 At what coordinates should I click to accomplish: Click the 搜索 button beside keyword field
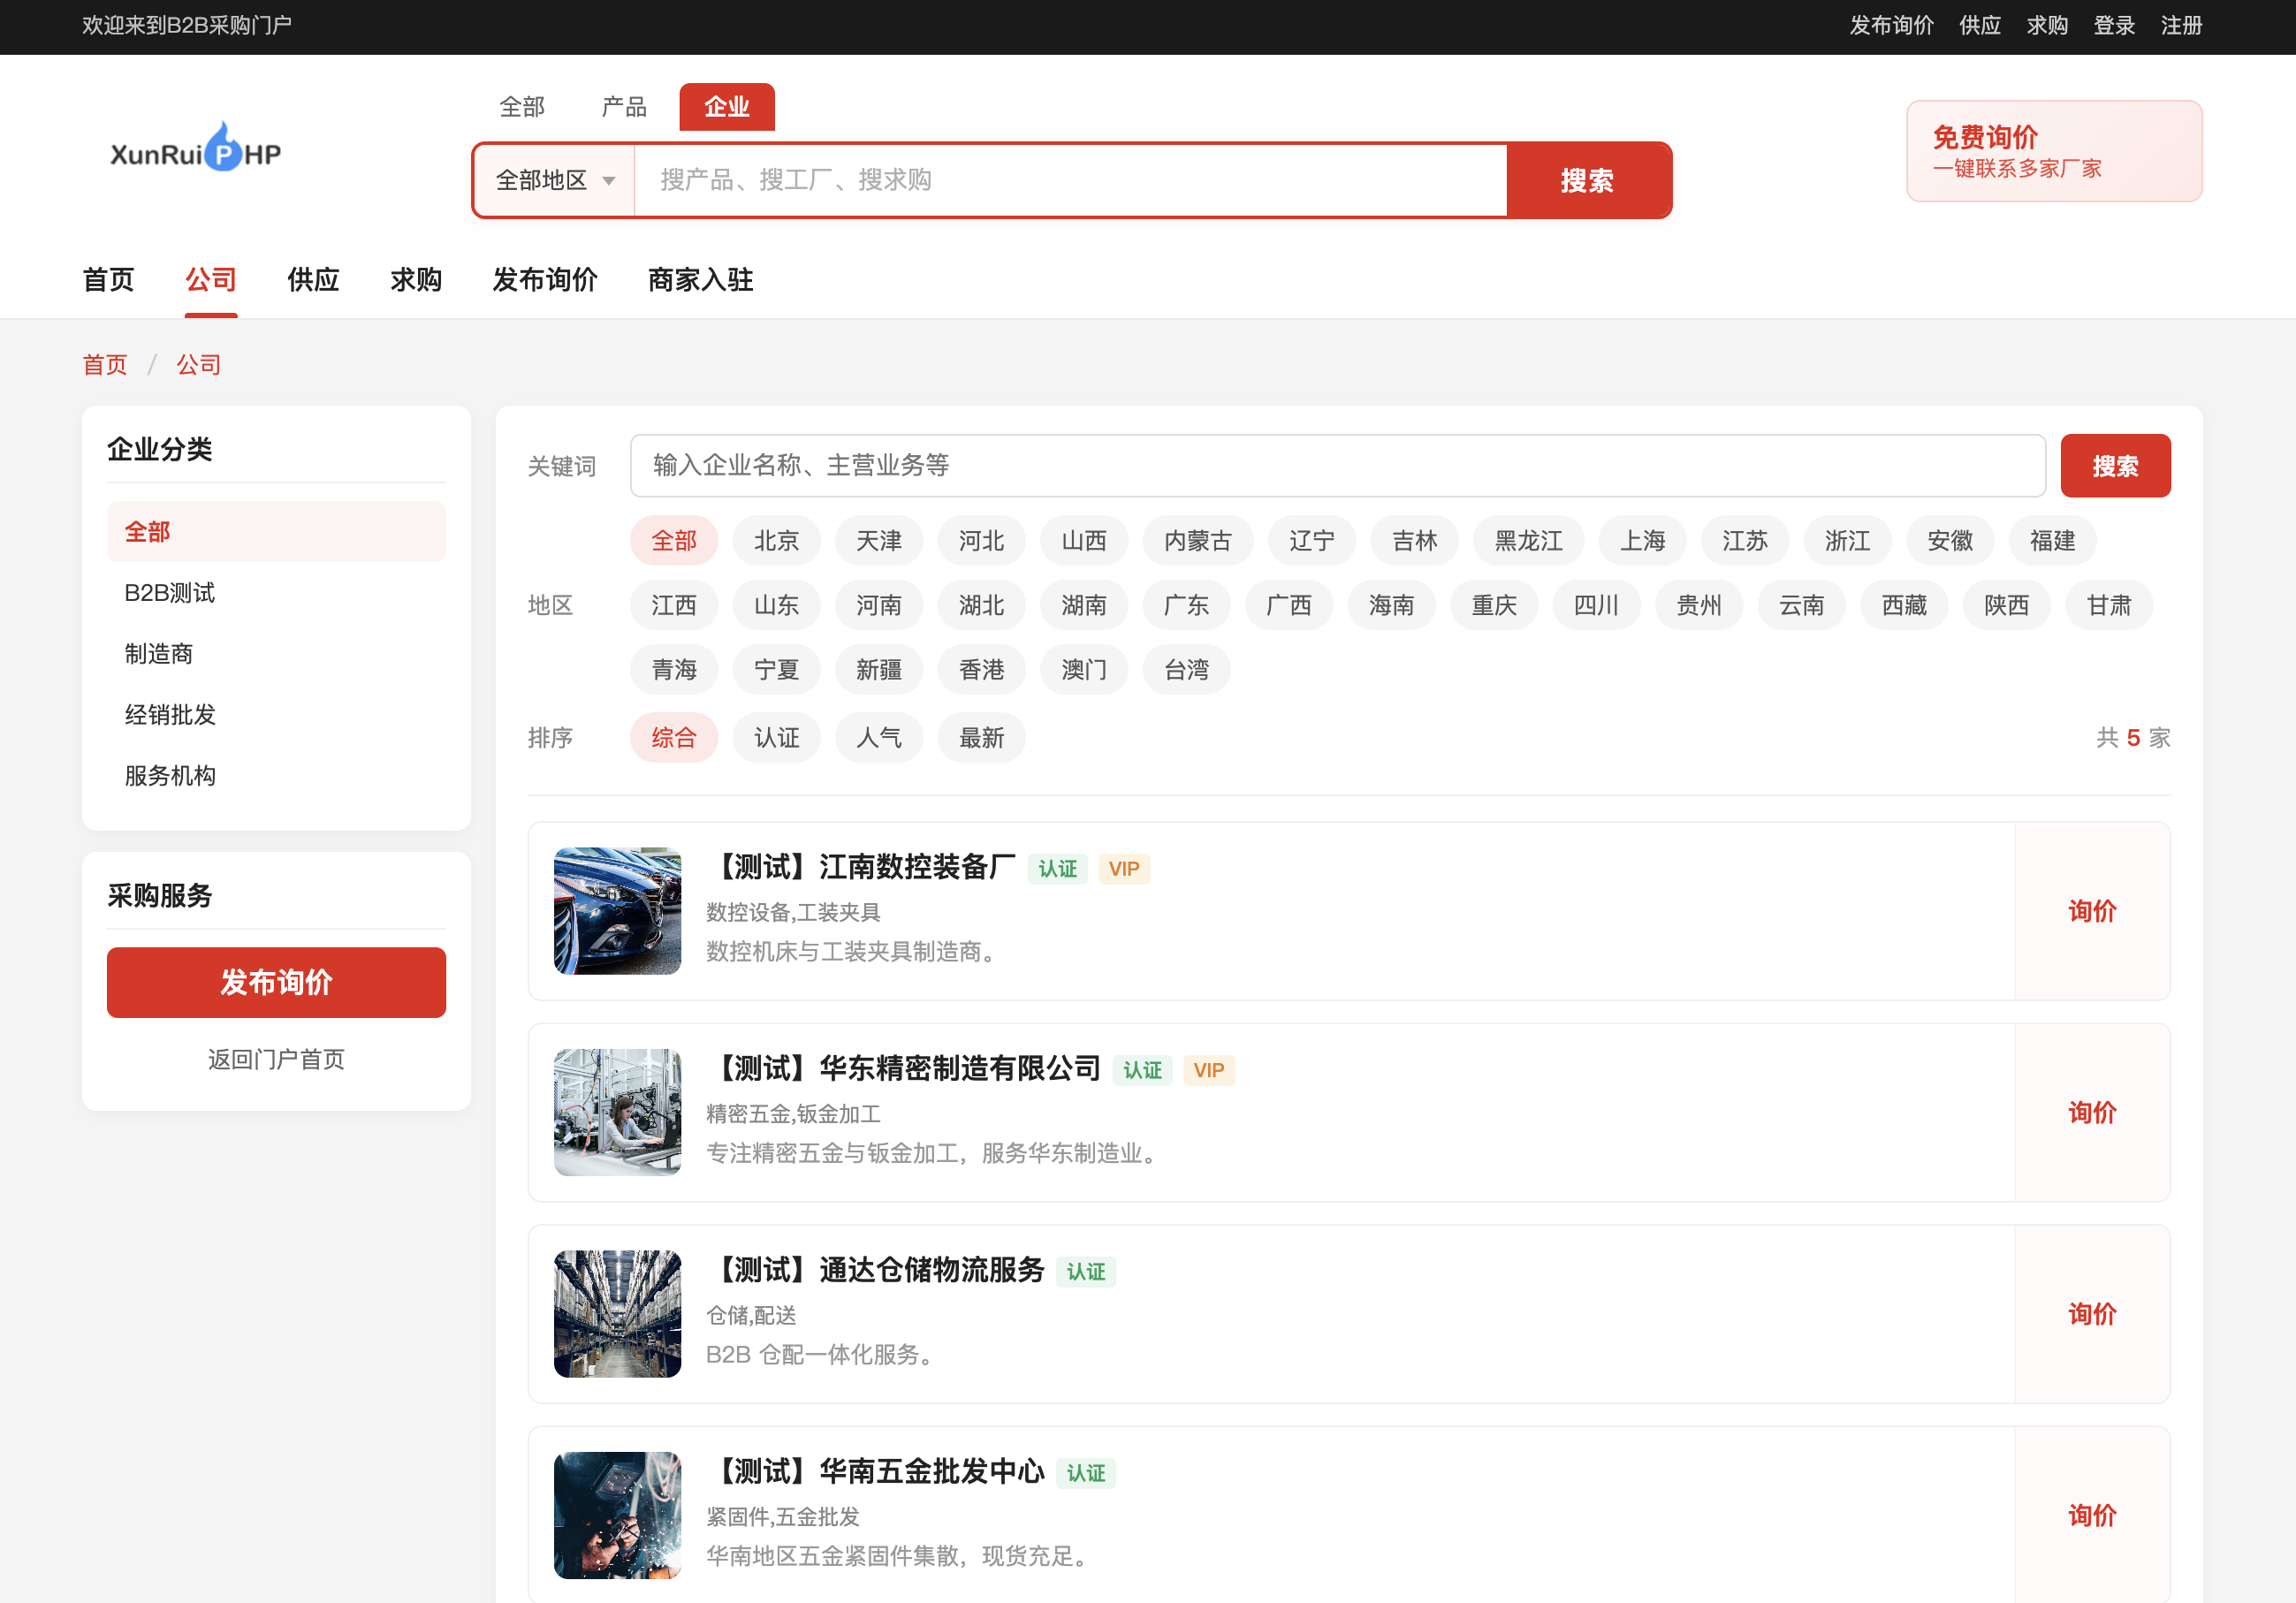point(2115,466)
